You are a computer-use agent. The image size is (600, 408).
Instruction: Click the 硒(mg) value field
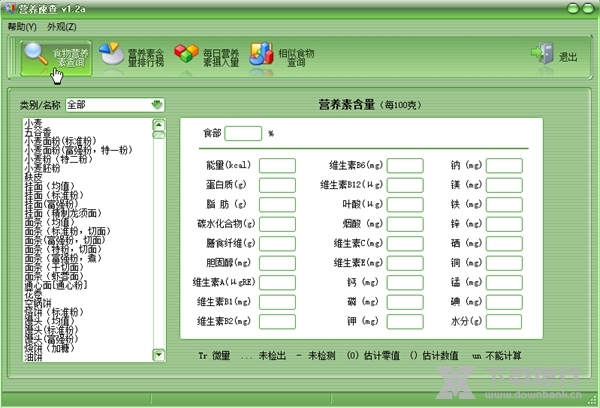504,244
